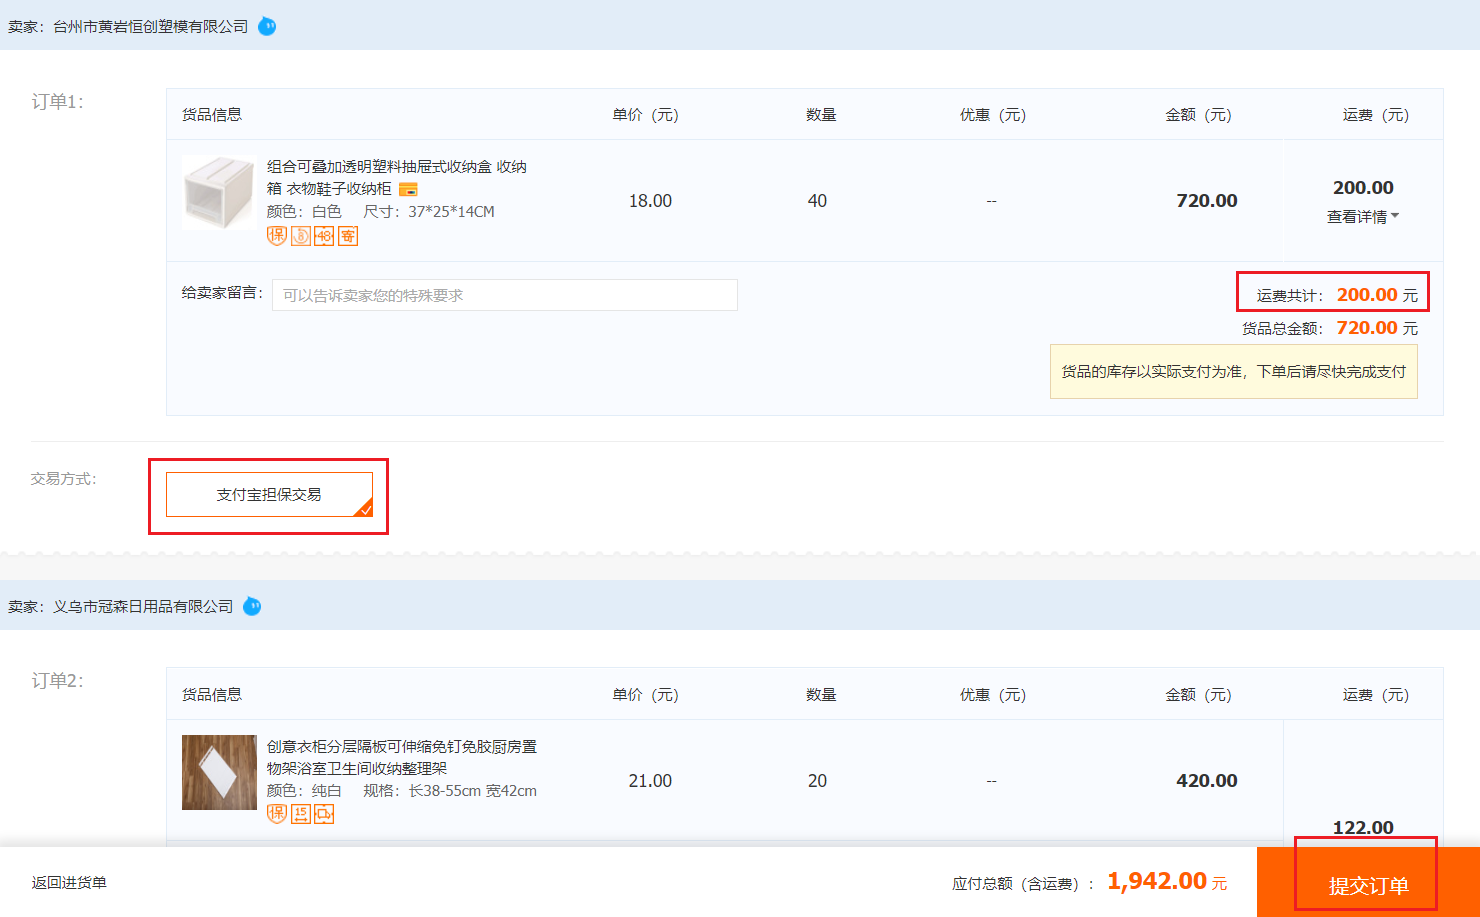Open the storage box product thumbnail
Image resolution: width=1480 pixels, height=917 pixels.
click(x=219, y=192)
